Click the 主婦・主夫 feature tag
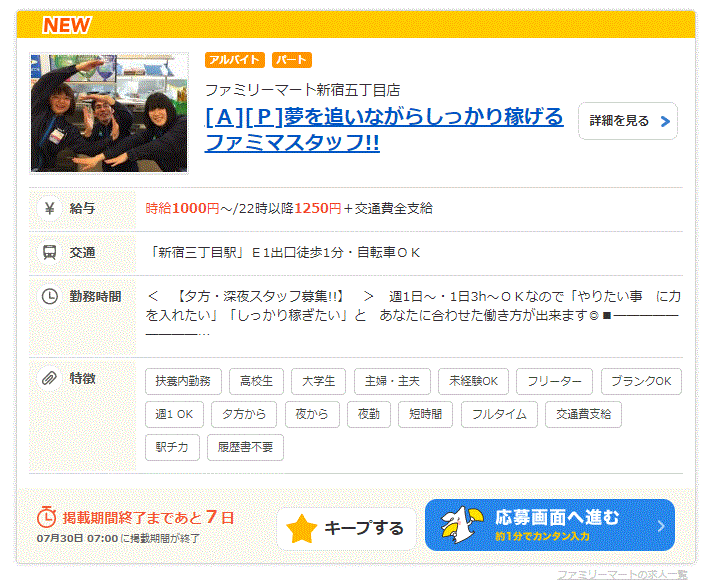 point(392,381)
